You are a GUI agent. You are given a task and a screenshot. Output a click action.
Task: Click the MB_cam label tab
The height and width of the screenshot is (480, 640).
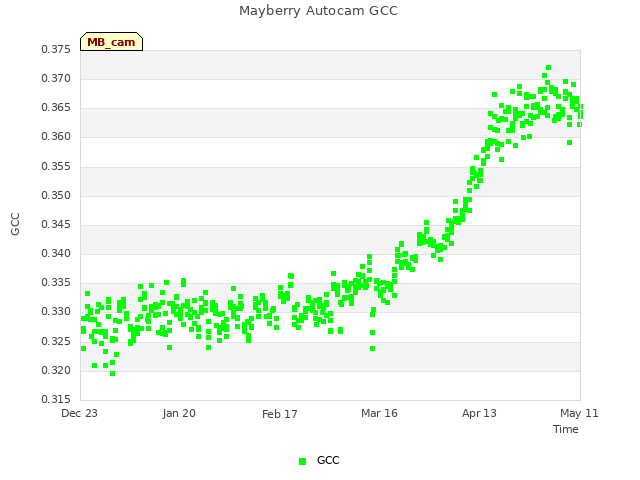click(111, 42)
